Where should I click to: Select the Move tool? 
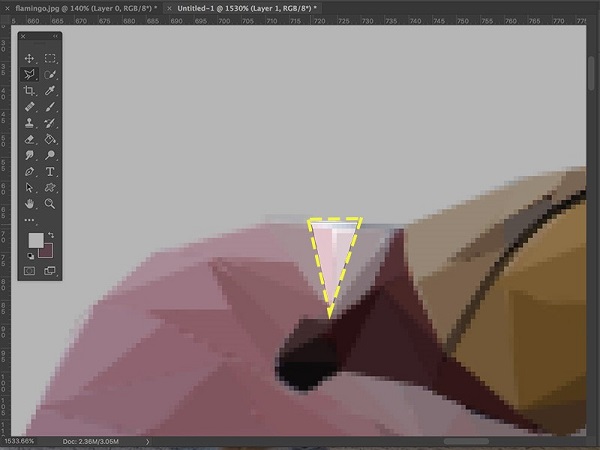coord(29,58)
